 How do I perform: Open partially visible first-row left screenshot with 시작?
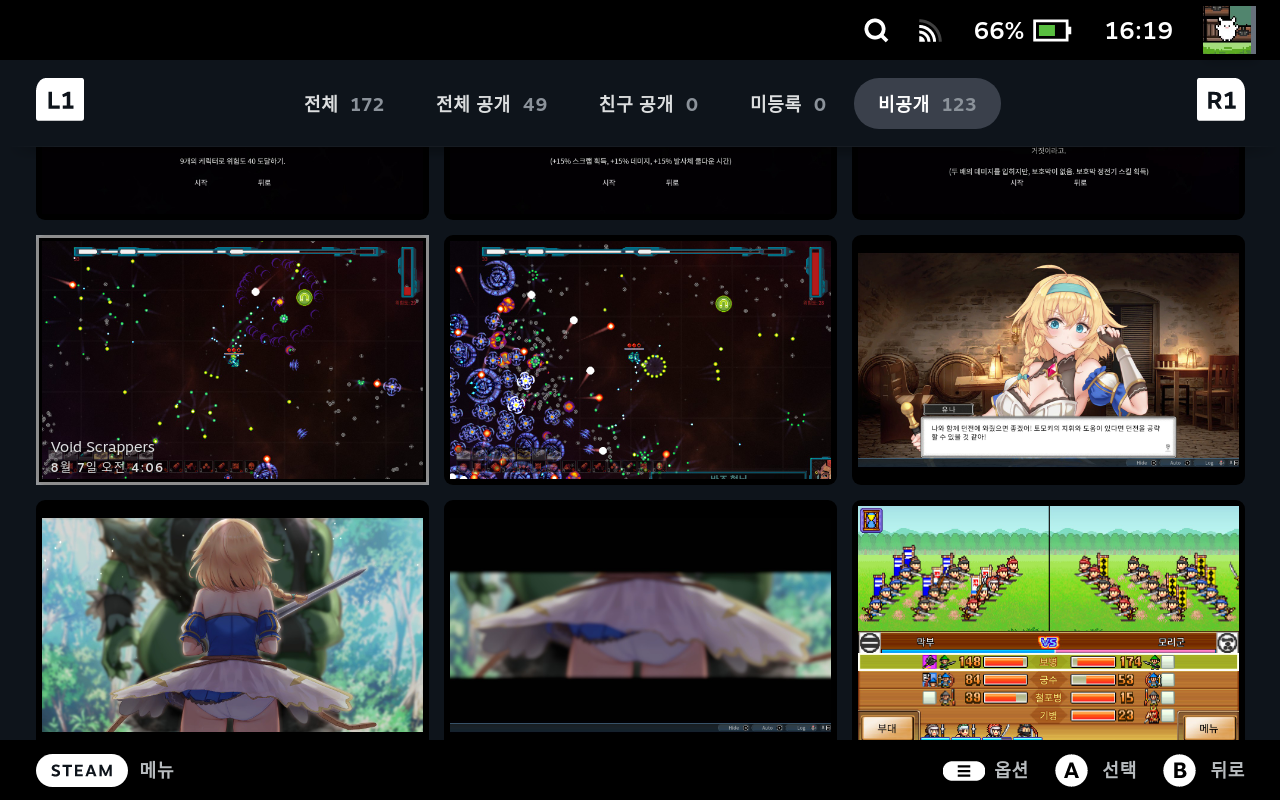click(232, 183)
